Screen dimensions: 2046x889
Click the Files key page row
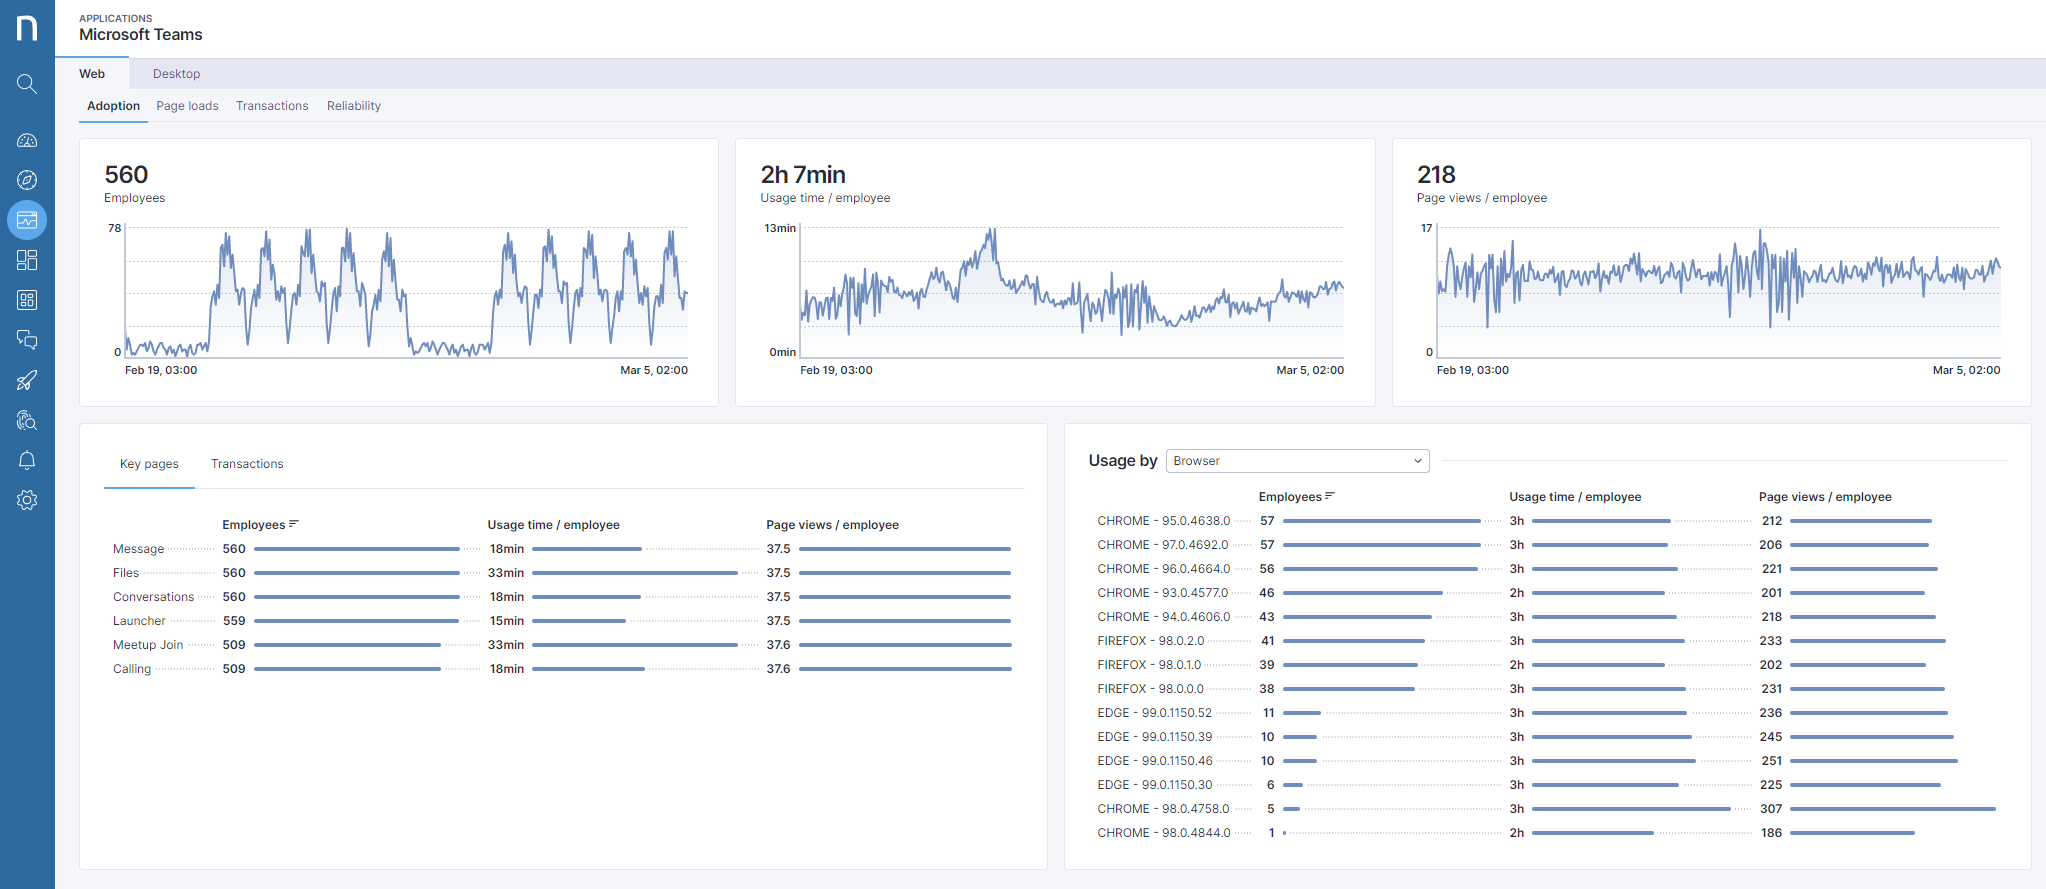coord(562,573)
